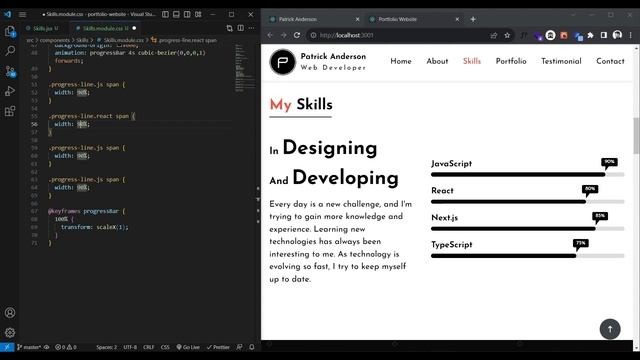Open changes icon in editor toolbar
This screenshot has width=640, height=360.
point(229,28)
